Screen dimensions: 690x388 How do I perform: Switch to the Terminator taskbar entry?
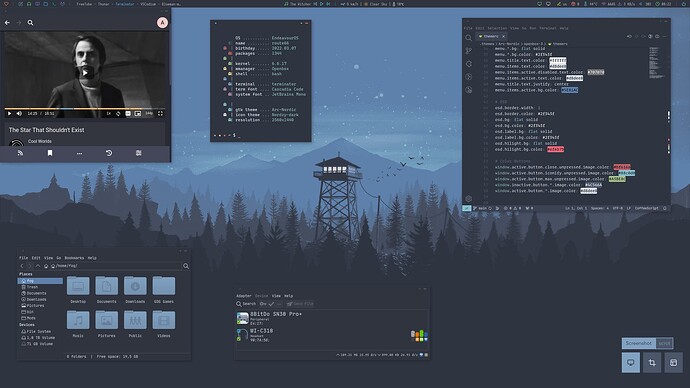[125, 4]
